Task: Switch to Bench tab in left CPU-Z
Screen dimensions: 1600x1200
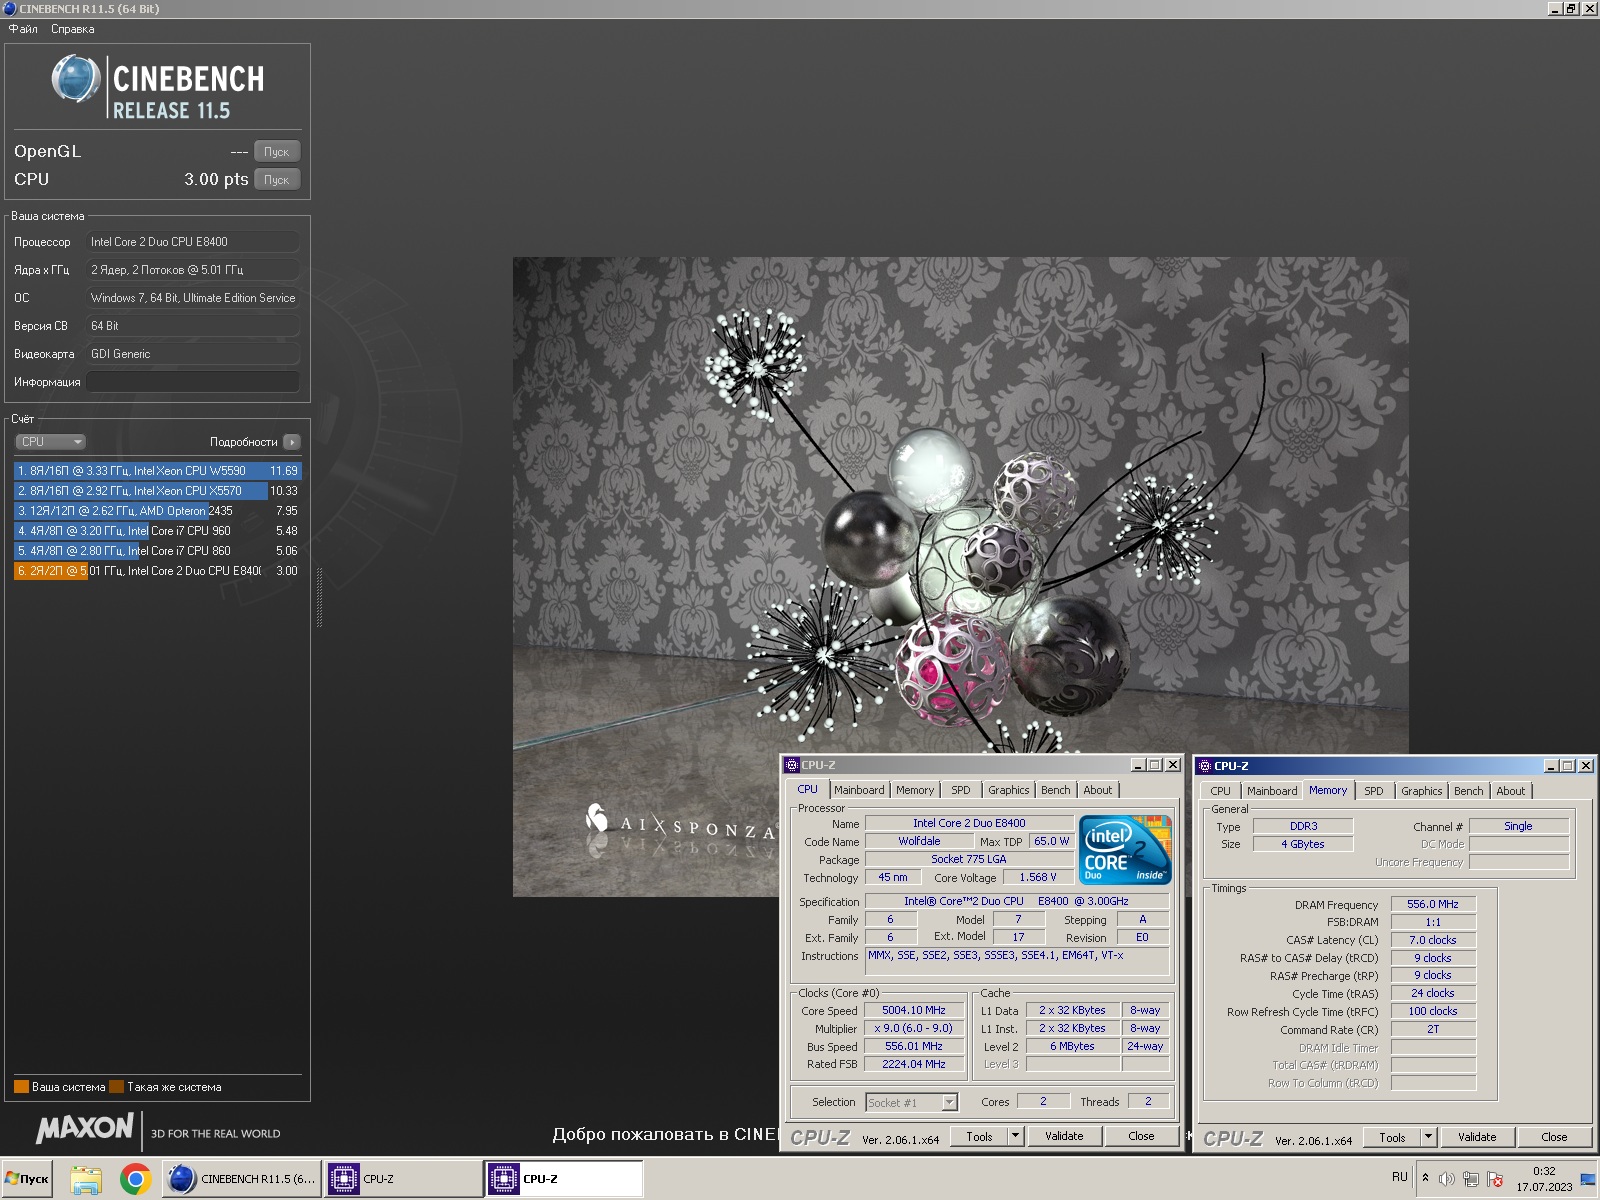Action: pos(1055,790)
